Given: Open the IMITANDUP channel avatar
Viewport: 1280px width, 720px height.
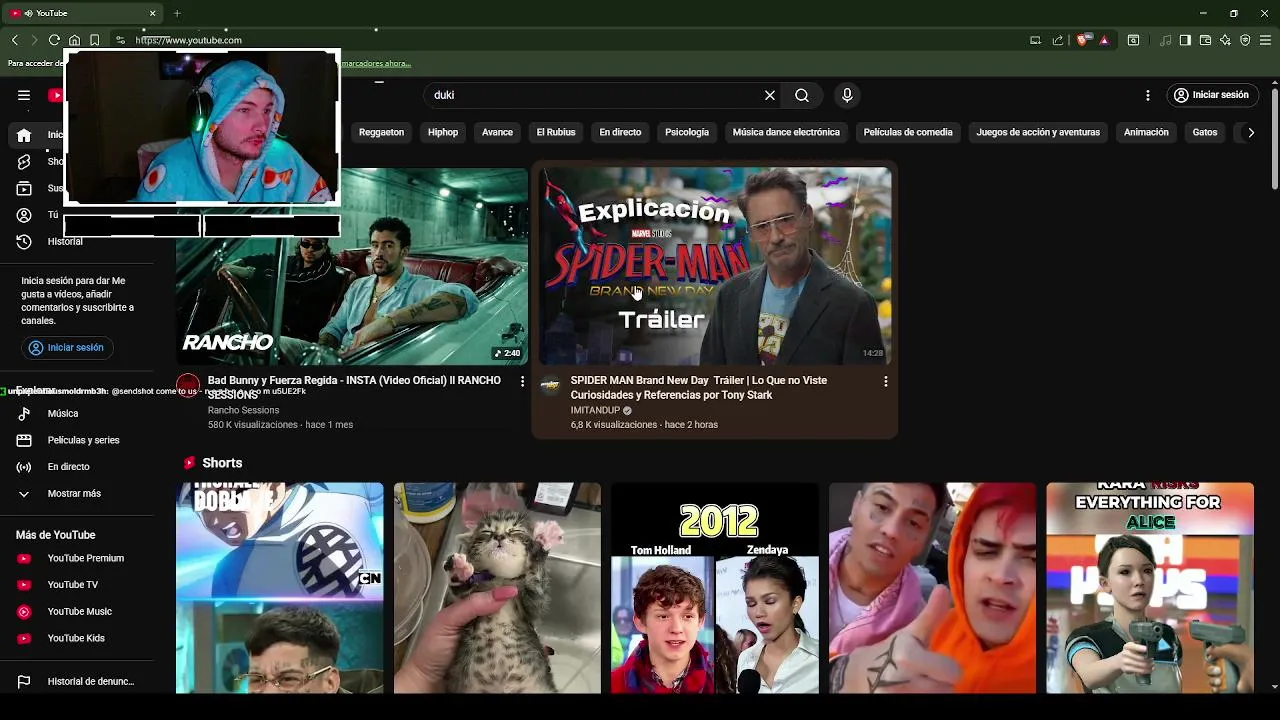Looking at the screenshot, I should point(551,386).
